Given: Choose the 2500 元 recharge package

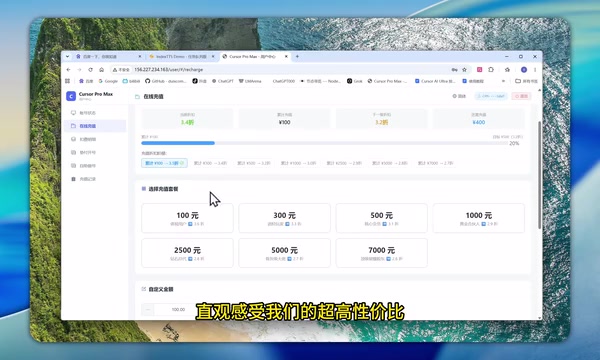Looking at the screenshot, I should pyautogui.click(x=187, y=253).
